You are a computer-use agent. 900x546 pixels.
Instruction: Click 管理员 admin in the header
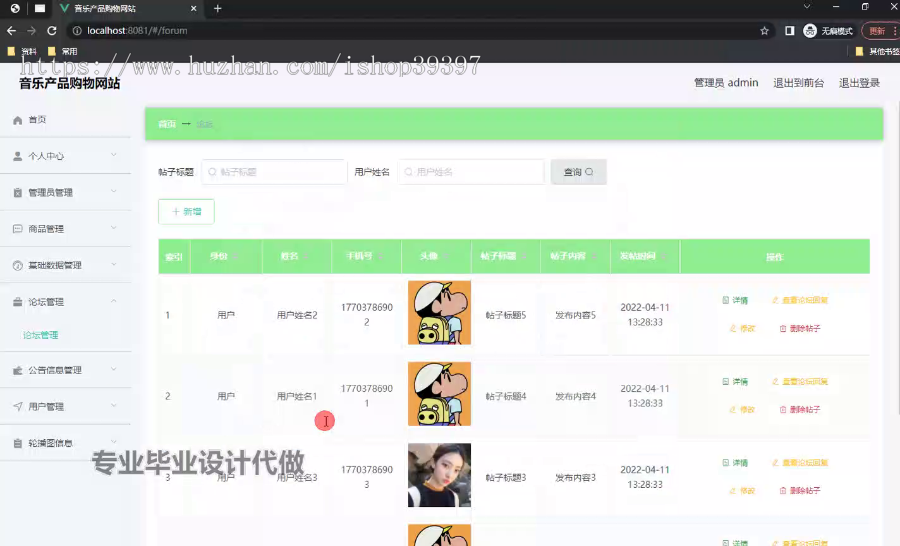coord(726,83)
